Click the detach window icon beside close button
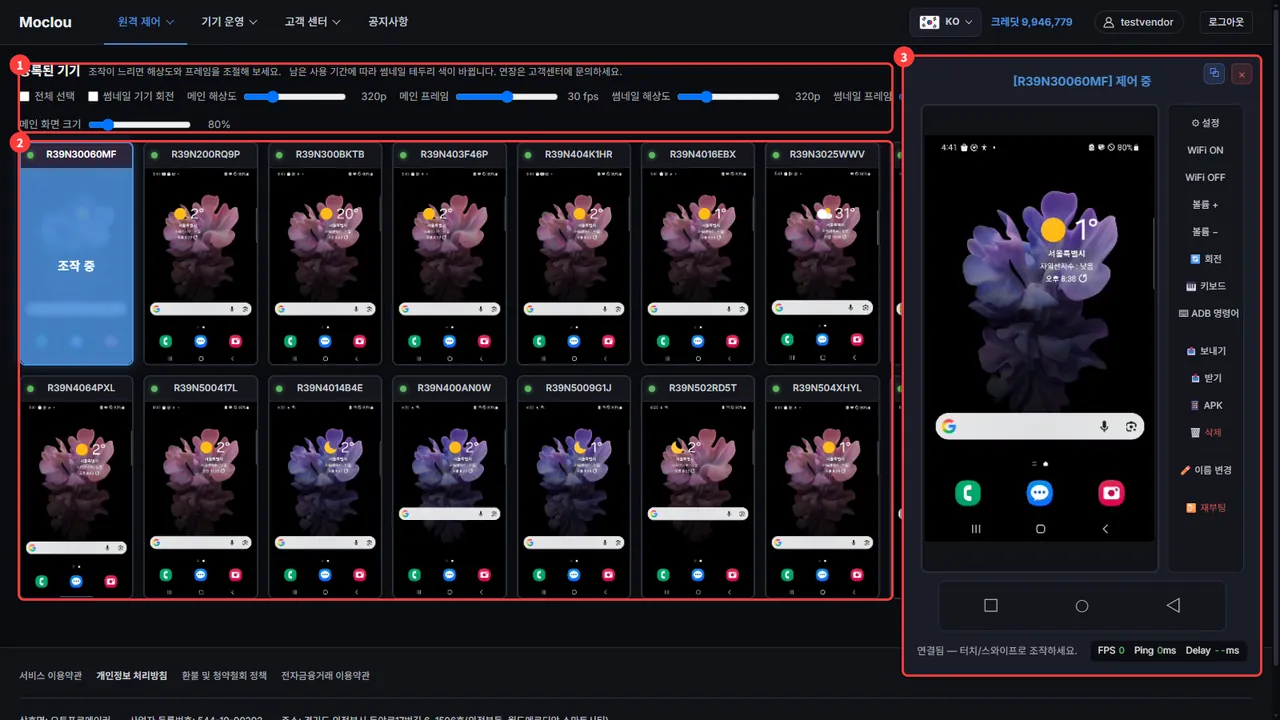1280x720 pixels. coord(1214,73)
